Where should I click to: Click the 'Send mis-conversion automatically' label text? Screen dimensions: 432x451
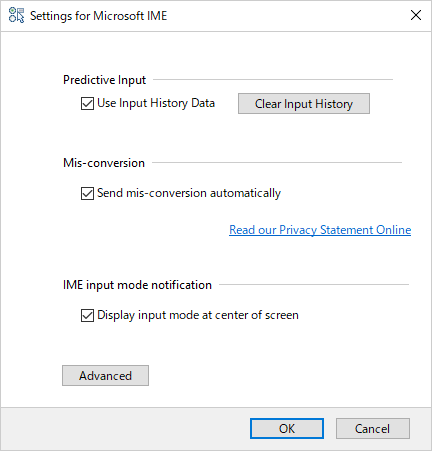click(189, 193)
